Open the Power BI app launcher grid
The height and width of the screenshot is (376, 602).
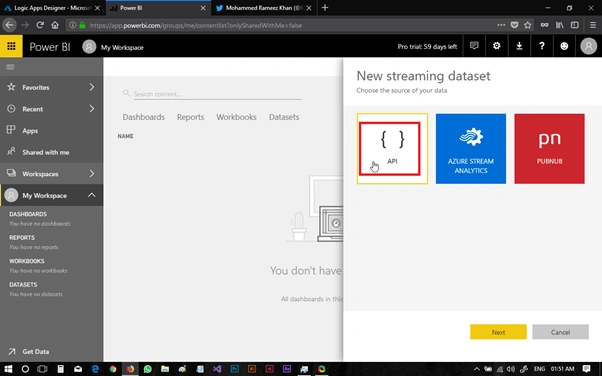[11, 46]
